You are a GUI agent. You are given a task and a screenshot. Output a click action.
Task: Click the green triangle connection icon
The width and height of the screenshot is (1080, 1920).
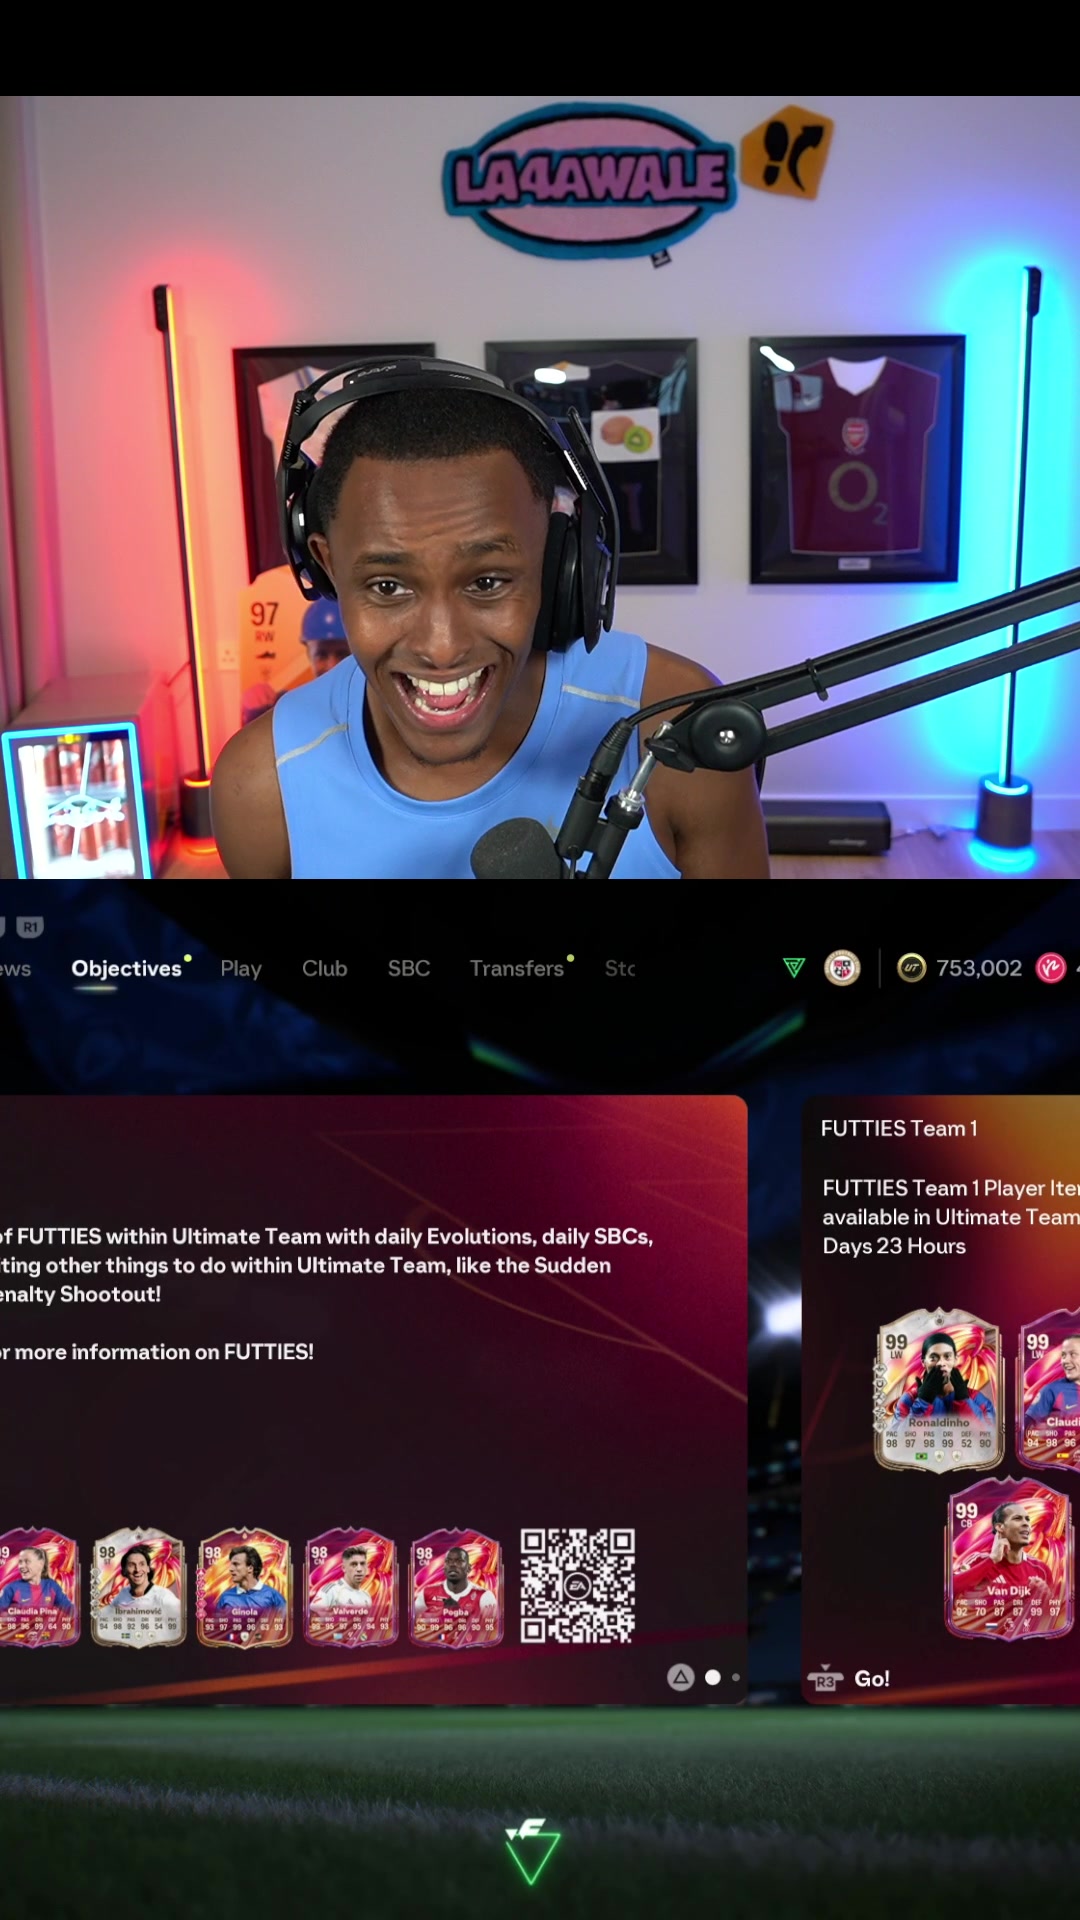(794, 967)
